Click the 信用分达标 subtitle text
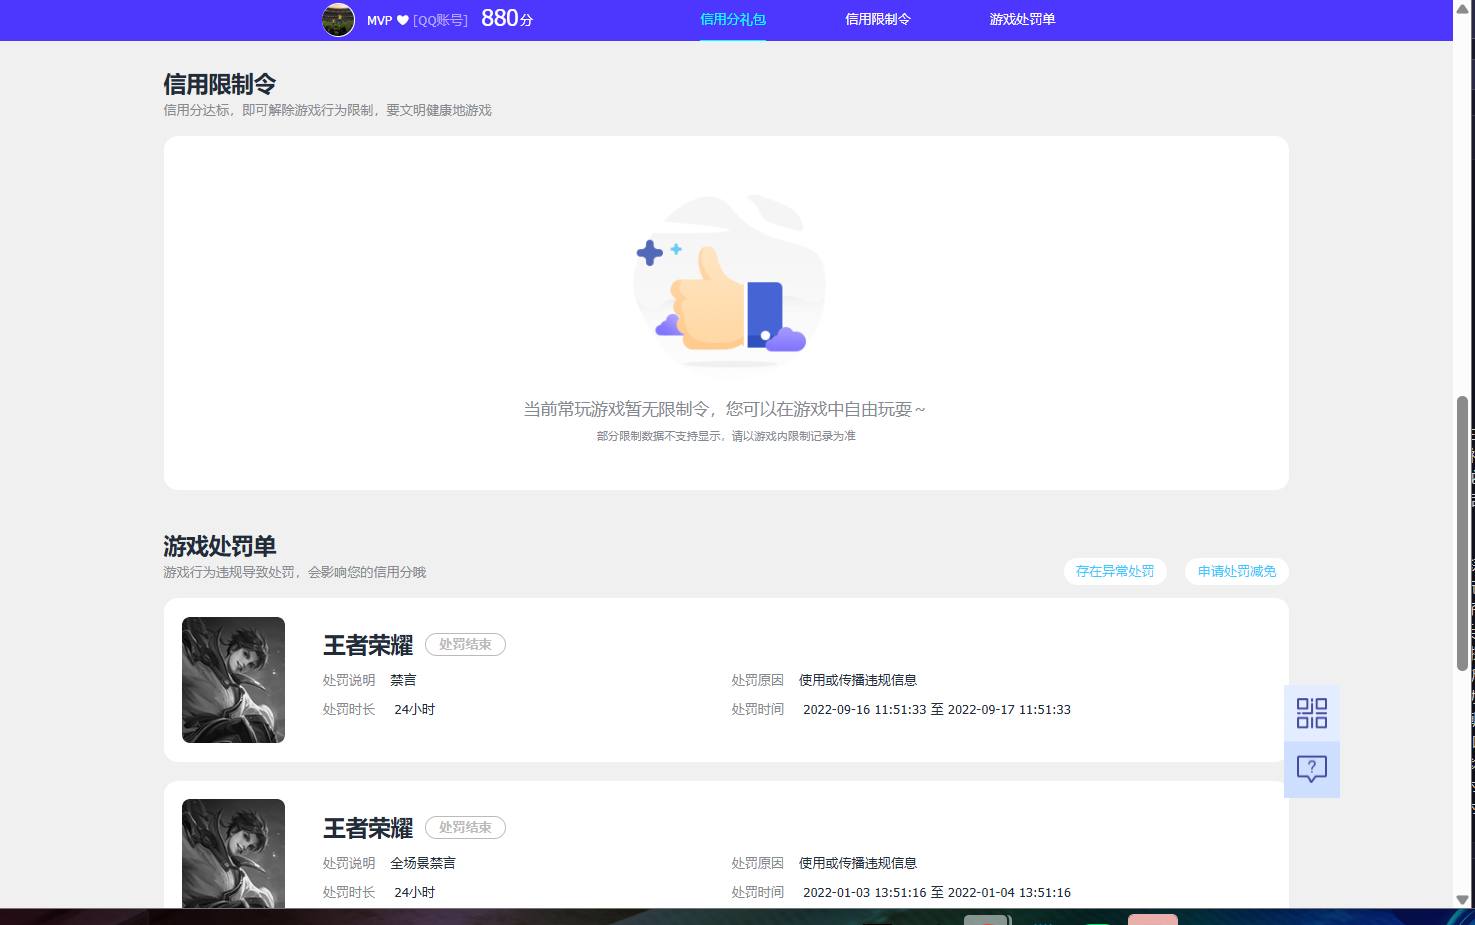 pyautogui.click(x=328, y=110)
